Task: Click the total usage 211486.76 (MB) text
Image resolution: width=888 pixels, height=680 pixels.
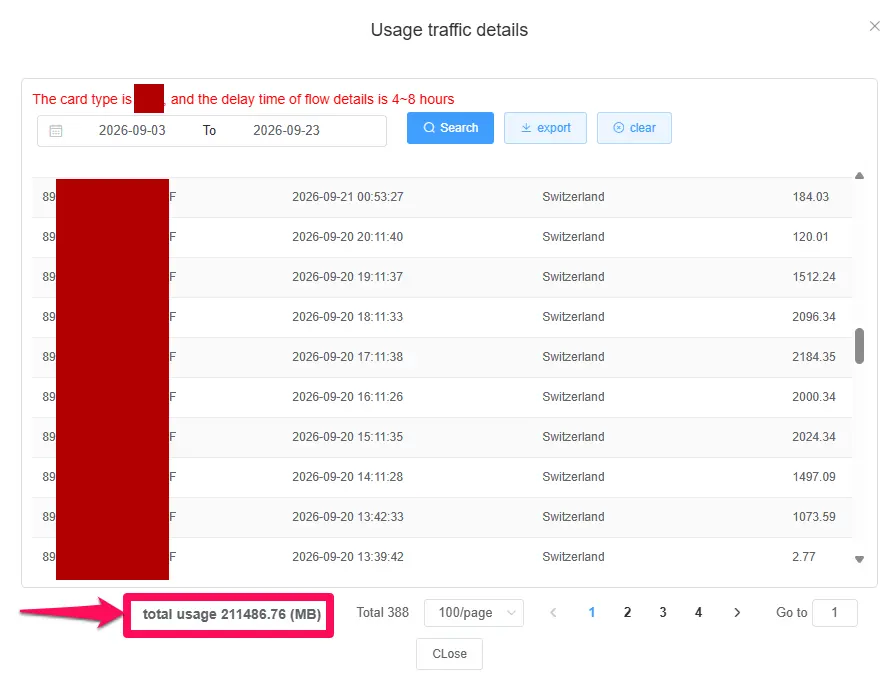Action: click(x=232, y=614)
